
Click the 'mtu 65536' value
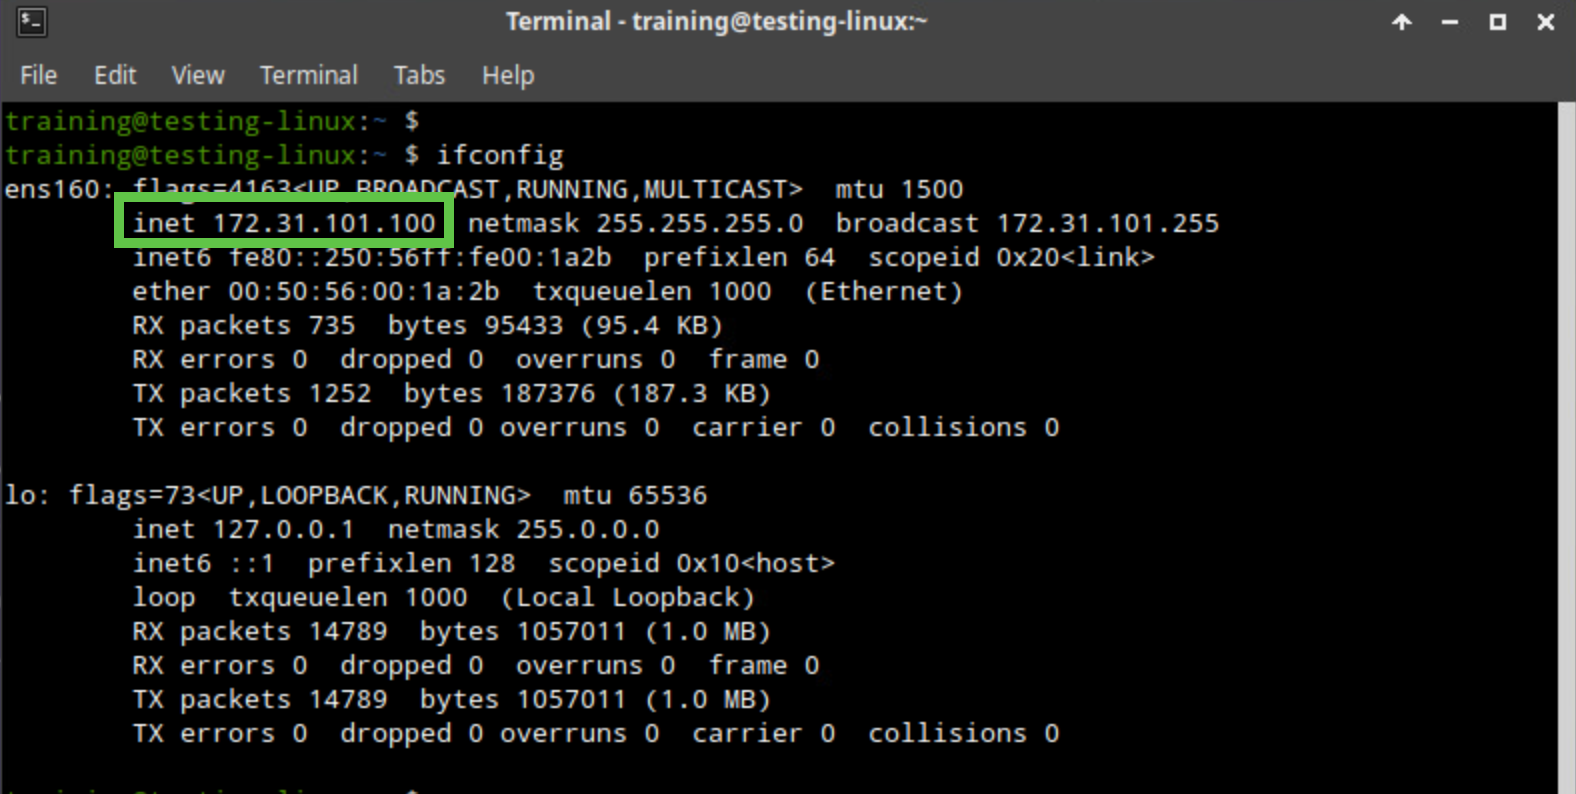point(635,495)
